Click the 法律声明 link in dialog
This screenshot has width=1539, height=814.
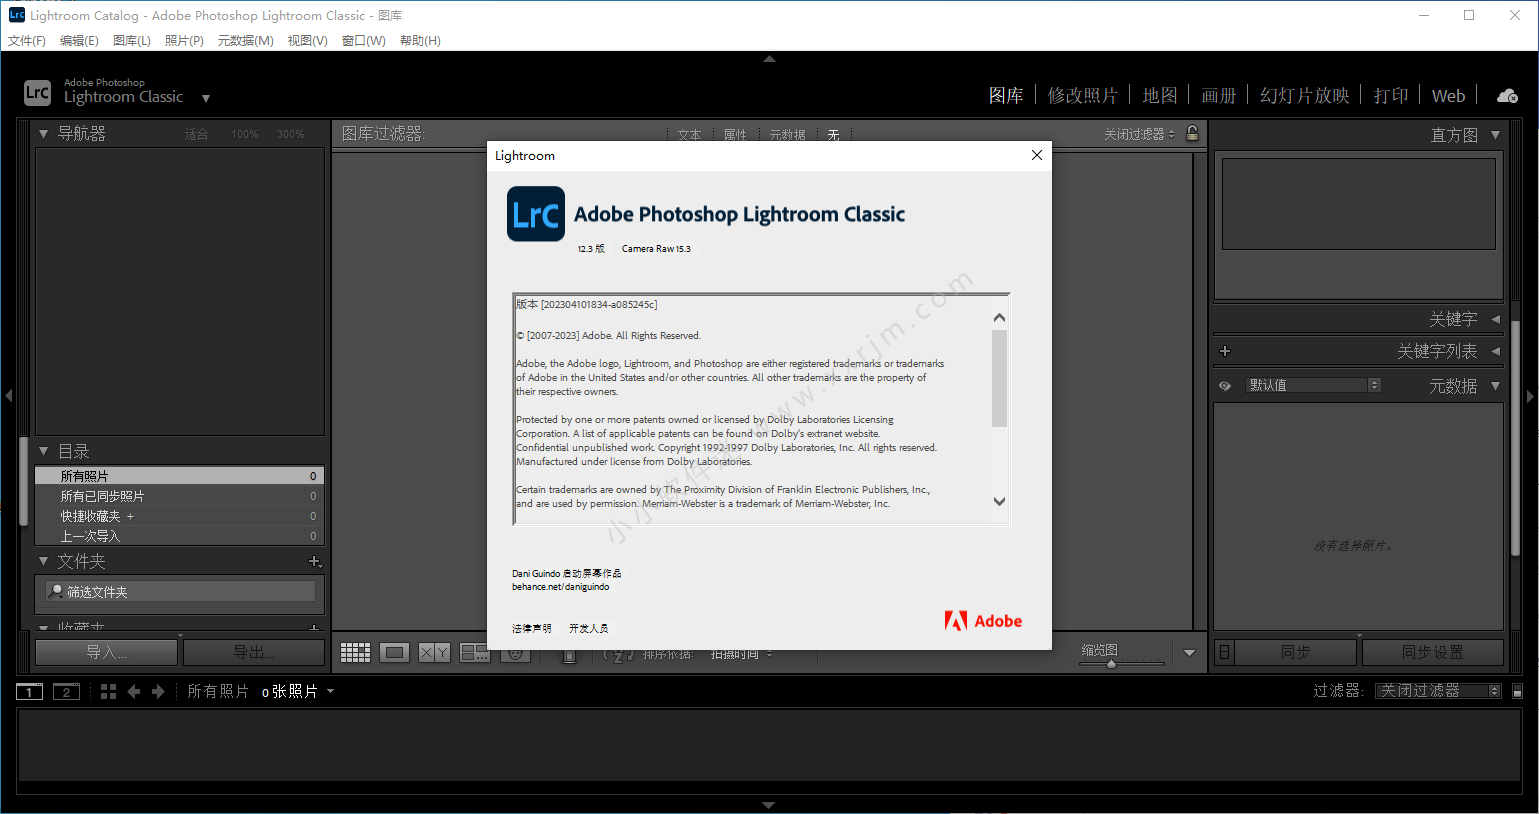(531, 629)
